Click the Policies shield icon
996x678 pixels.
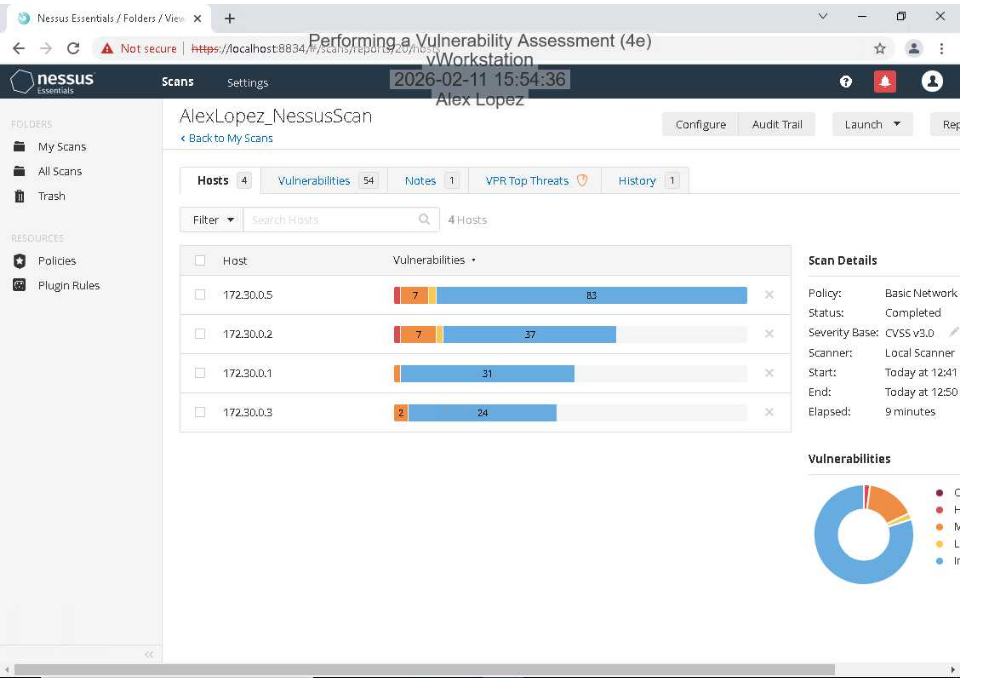[x=19, y=261]
